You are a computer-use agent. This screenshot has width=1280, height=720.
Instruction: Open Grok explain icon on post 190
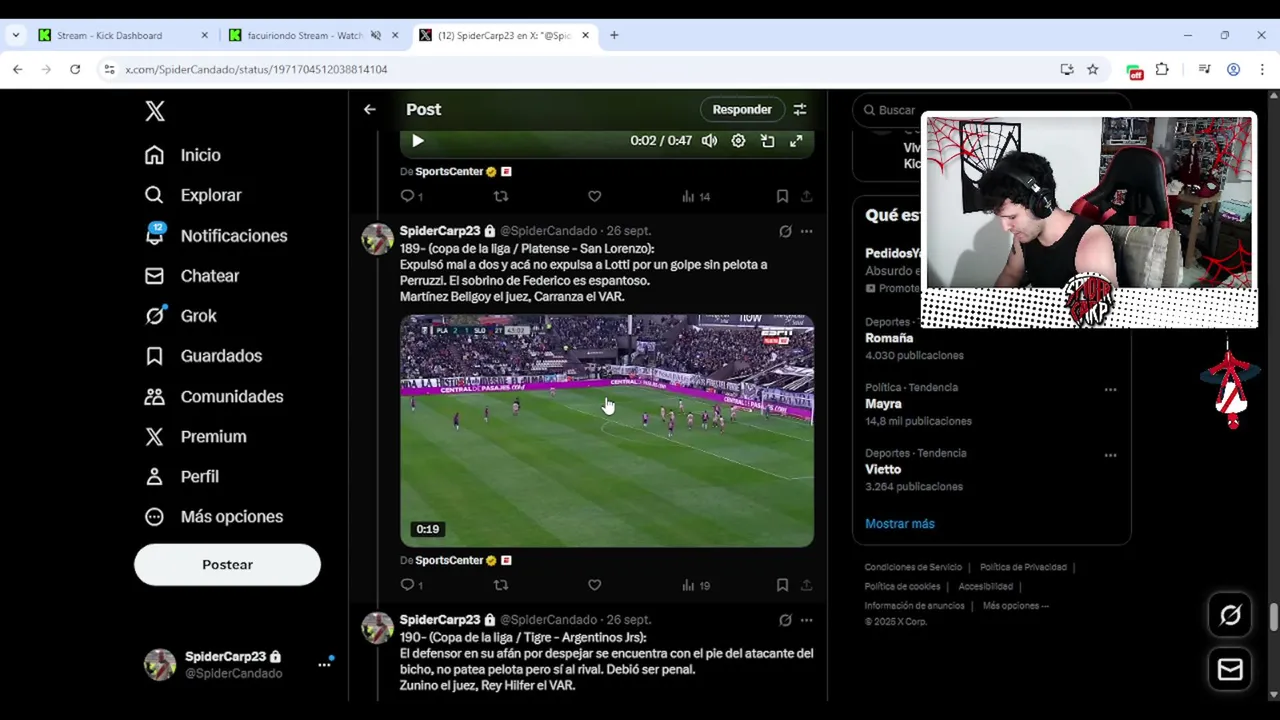785,620
